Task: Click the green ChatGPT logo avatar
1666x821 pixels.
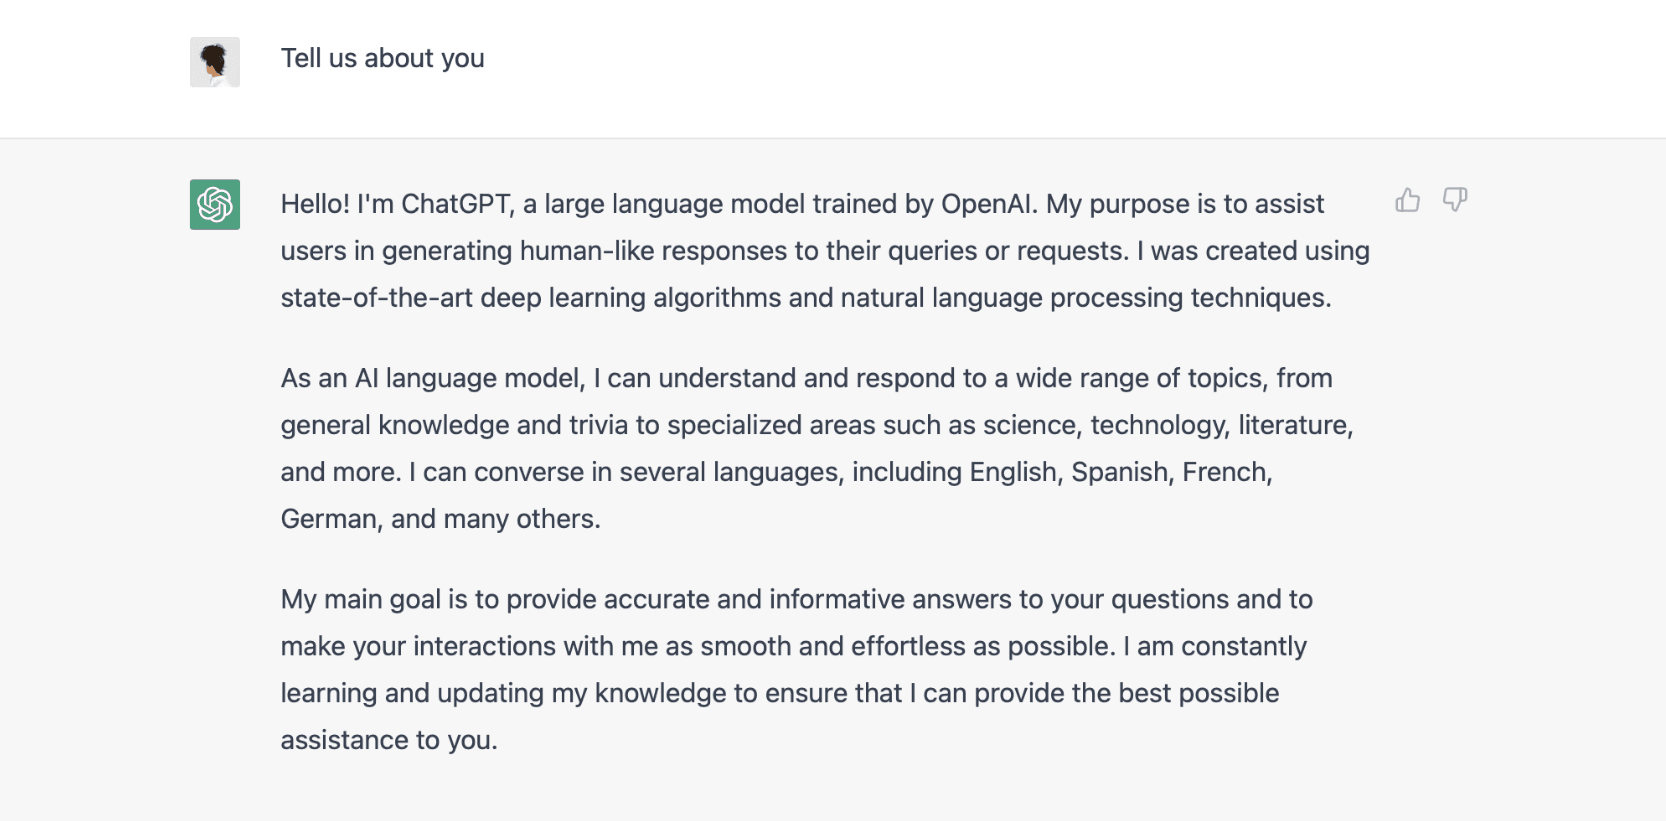Action: coord(215,205)
